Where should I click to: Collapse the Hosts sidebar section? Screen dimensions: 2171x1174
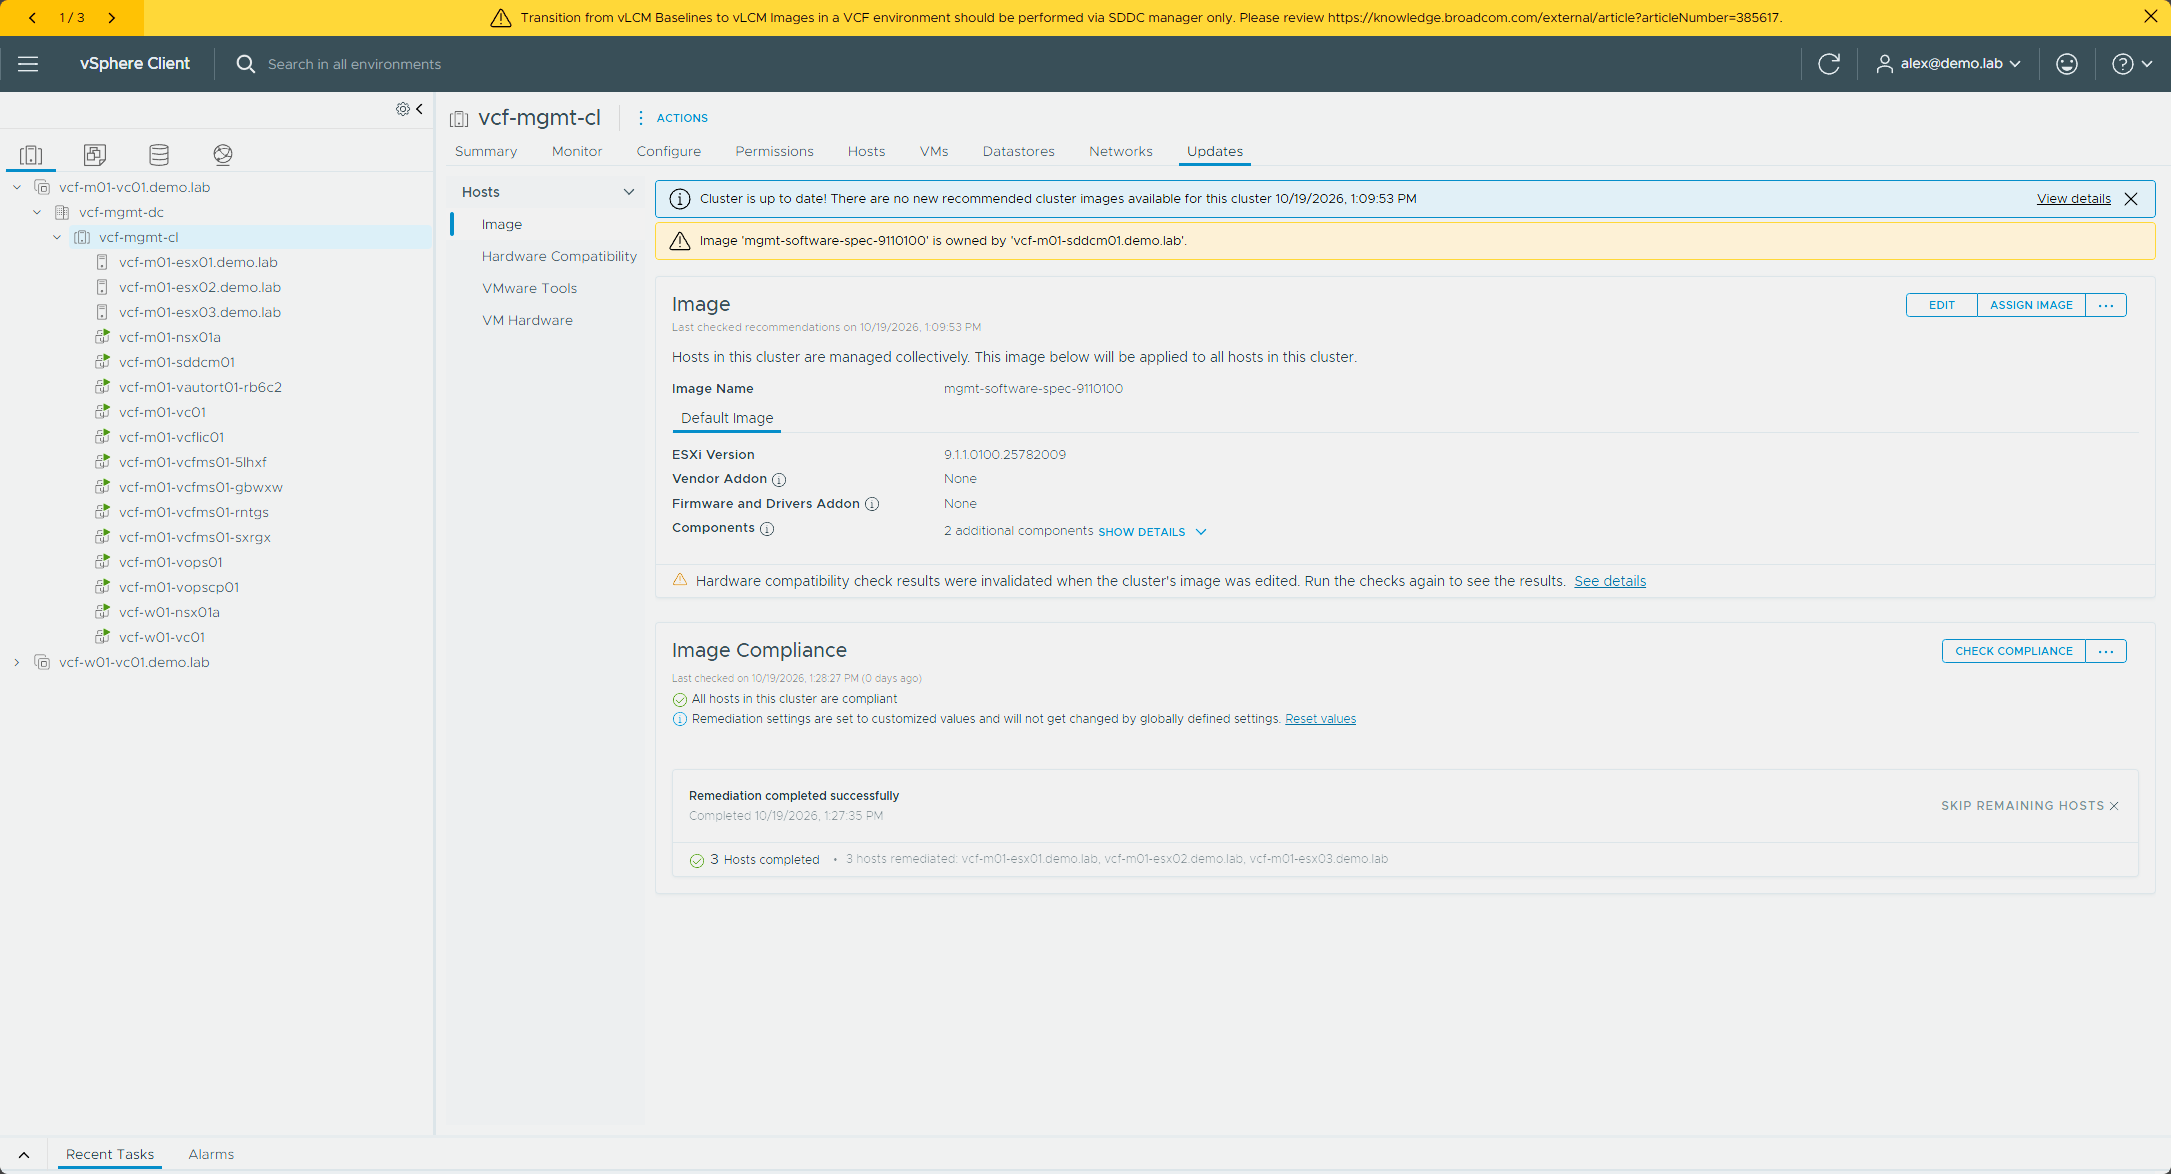(x=629, y=192)
